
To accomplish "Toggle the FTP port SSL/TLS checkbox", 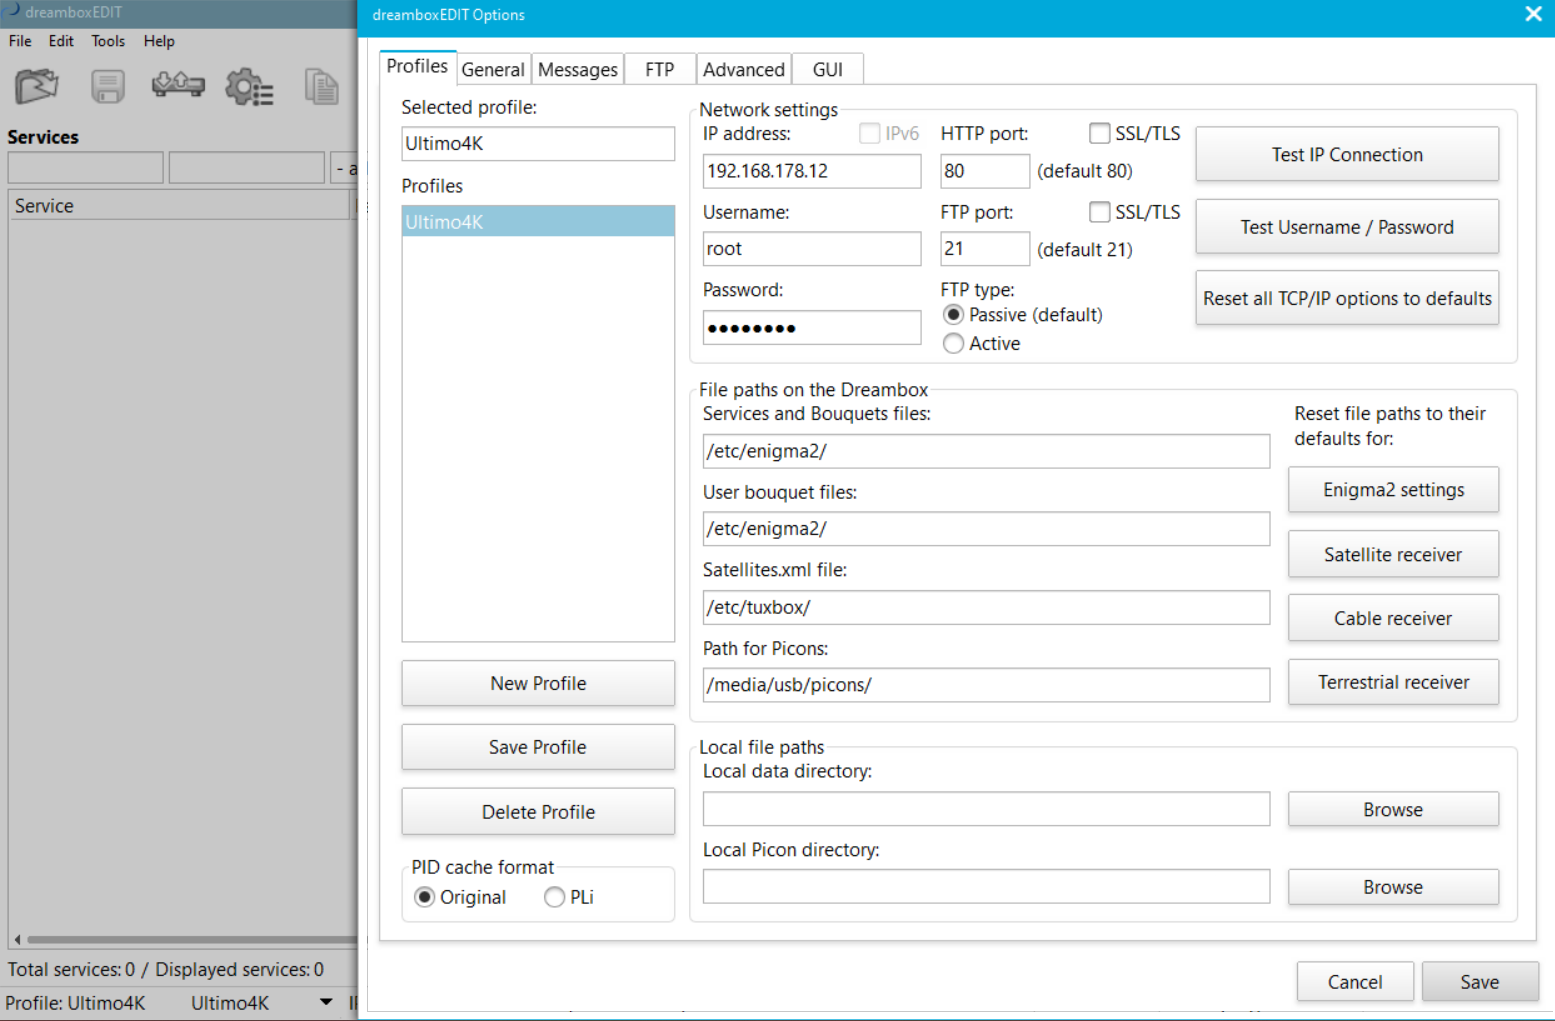I will [1099, 212].
